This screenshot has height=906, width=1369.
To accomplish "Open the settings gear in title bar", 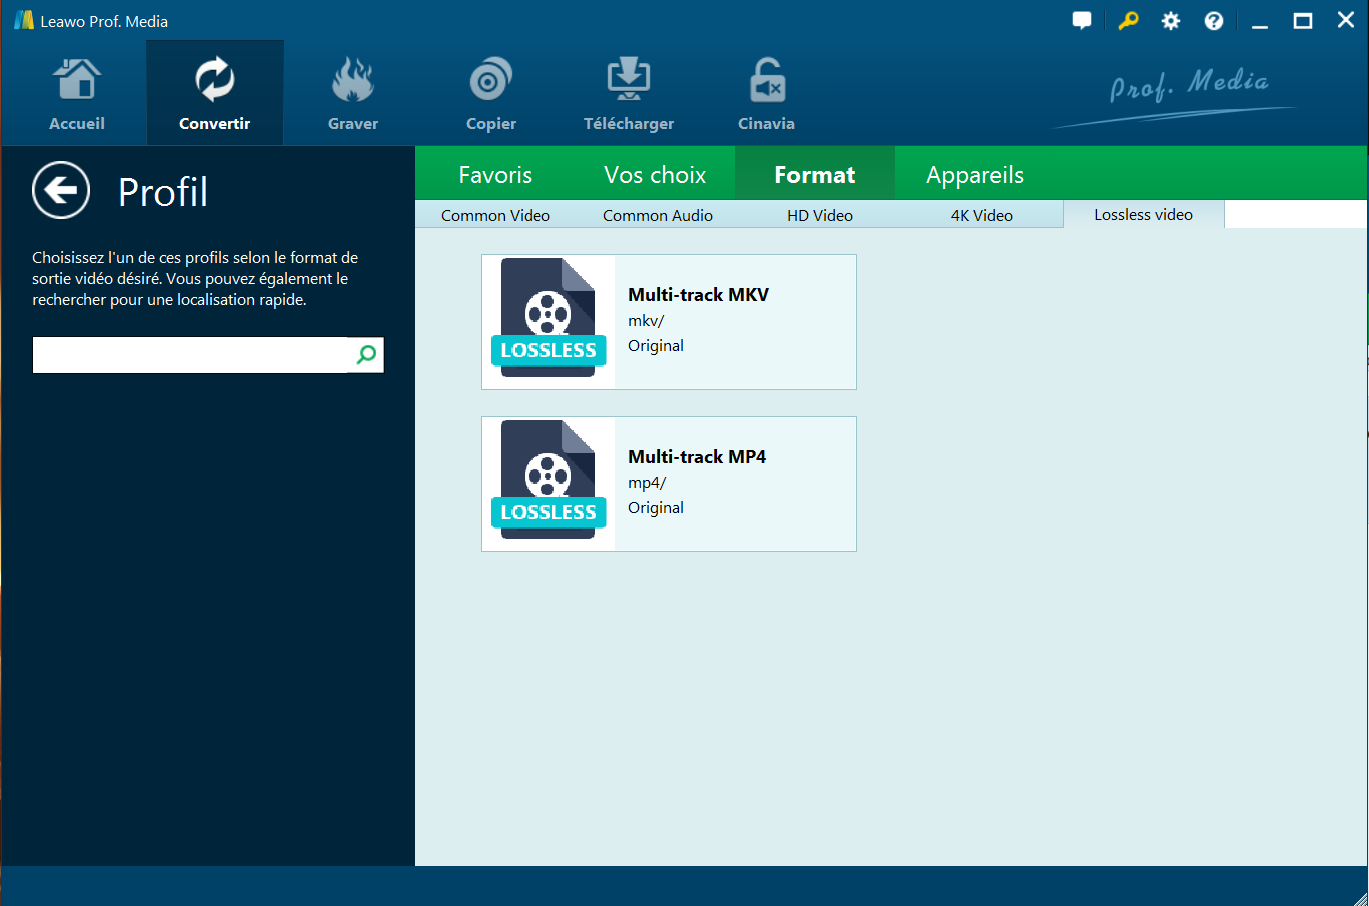I will coord(1170,21).
